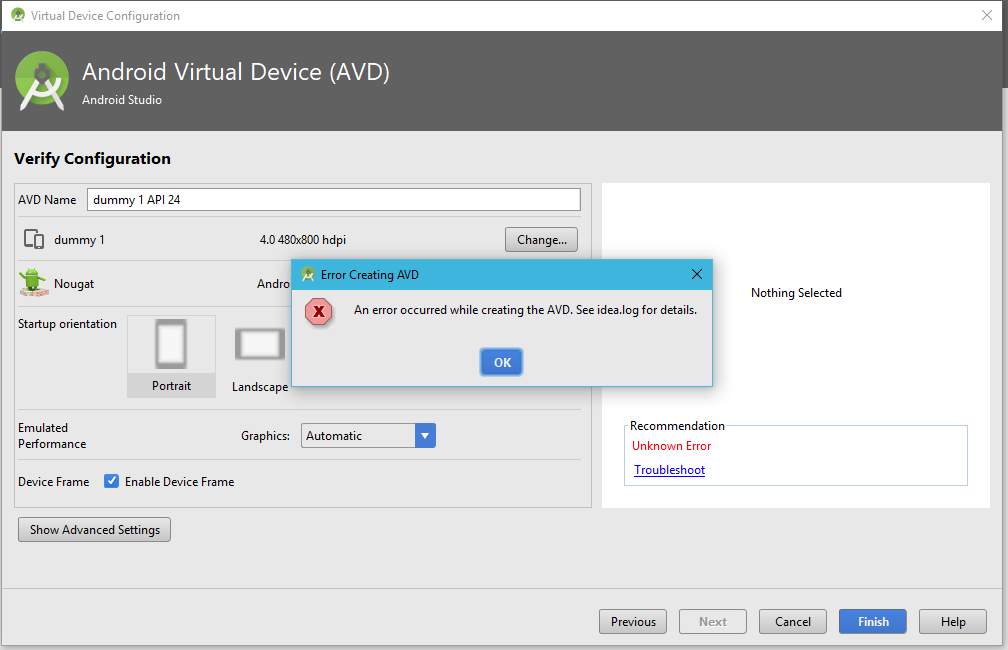
Task: Click the Nougat Android robot icon
Action: click(x=33, y=283)
